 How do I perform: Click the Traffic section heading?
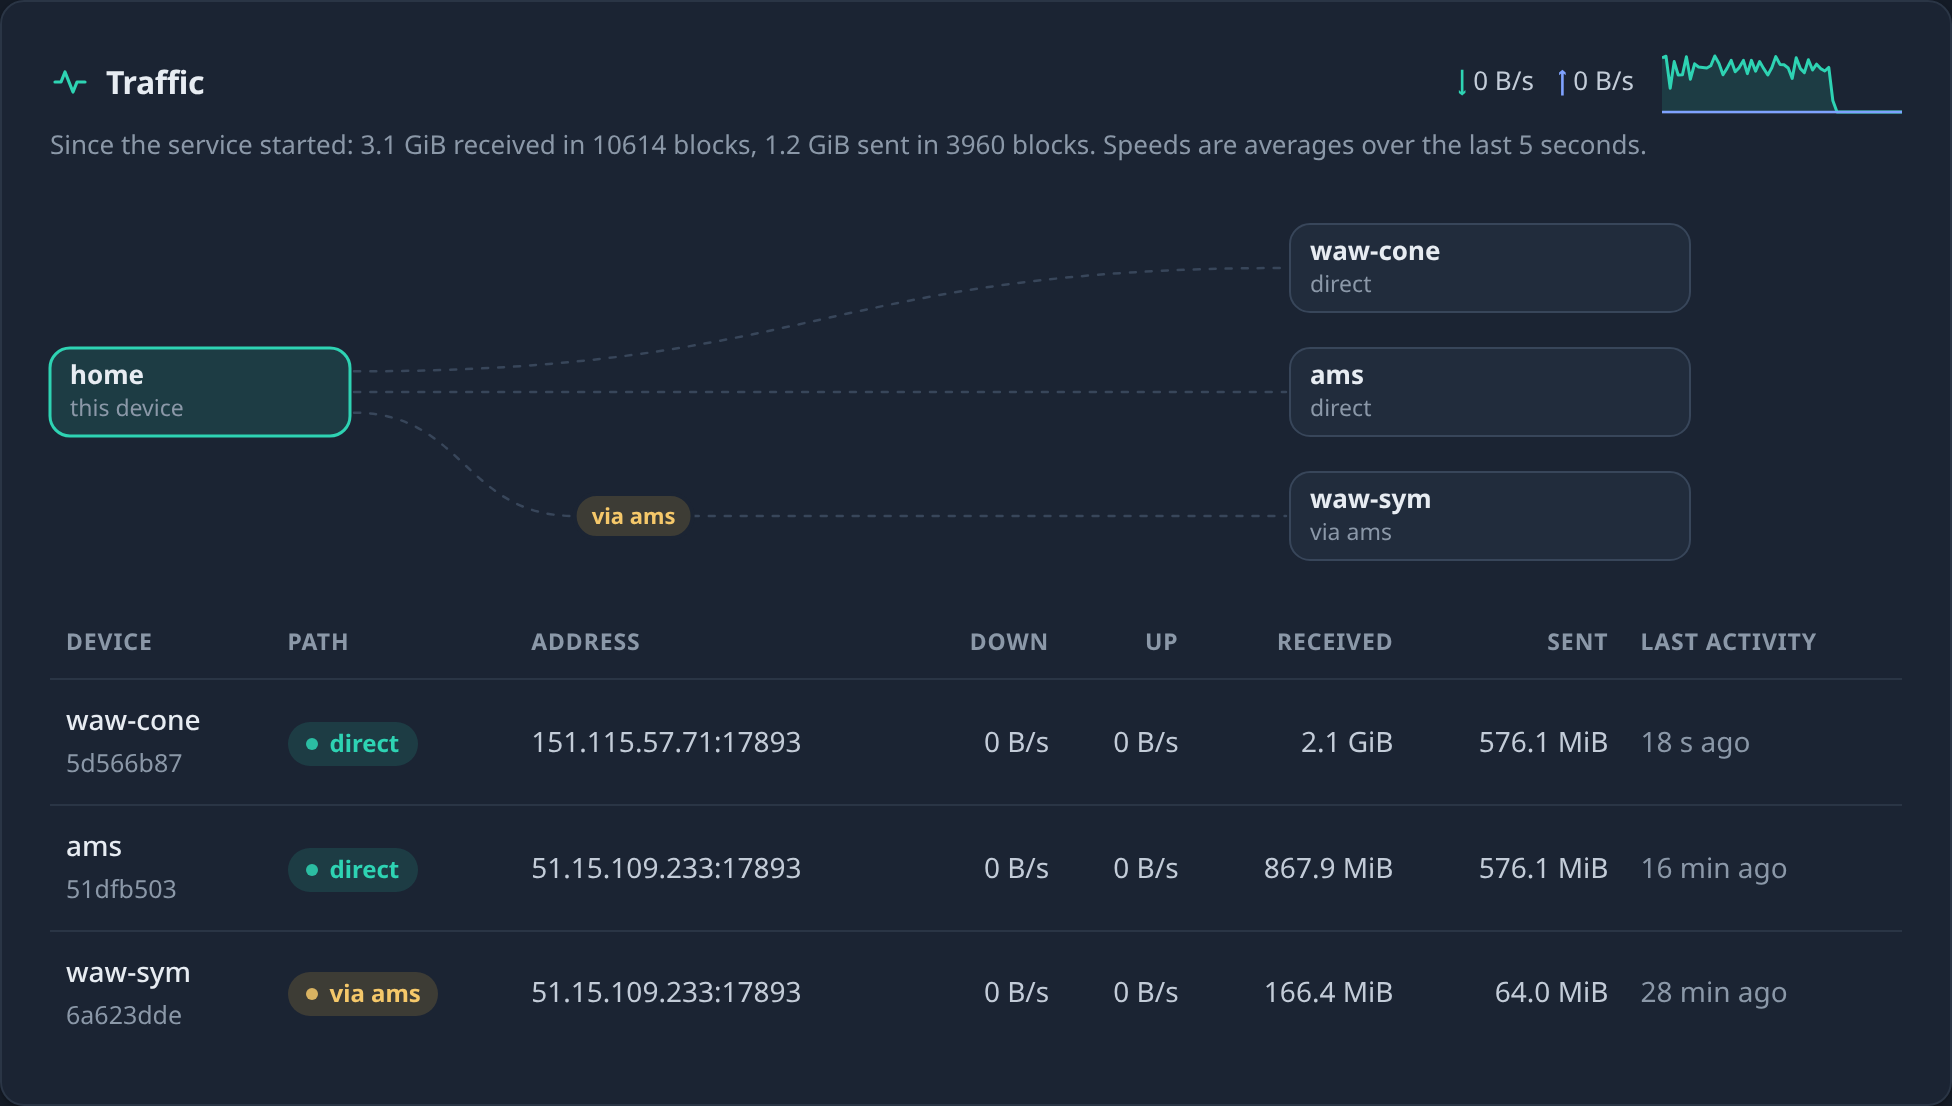coord(155,82)
